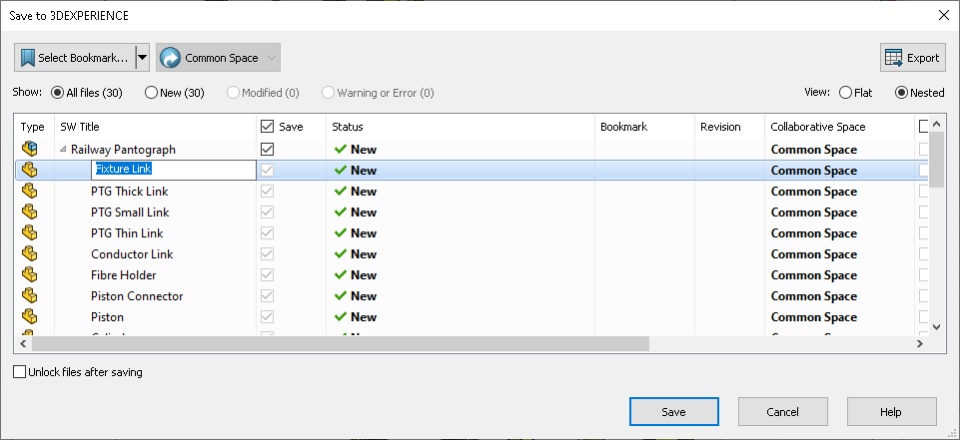Click the horizontal scrollbar thumb
960x440 pixels.
click(x=340, y=344)
